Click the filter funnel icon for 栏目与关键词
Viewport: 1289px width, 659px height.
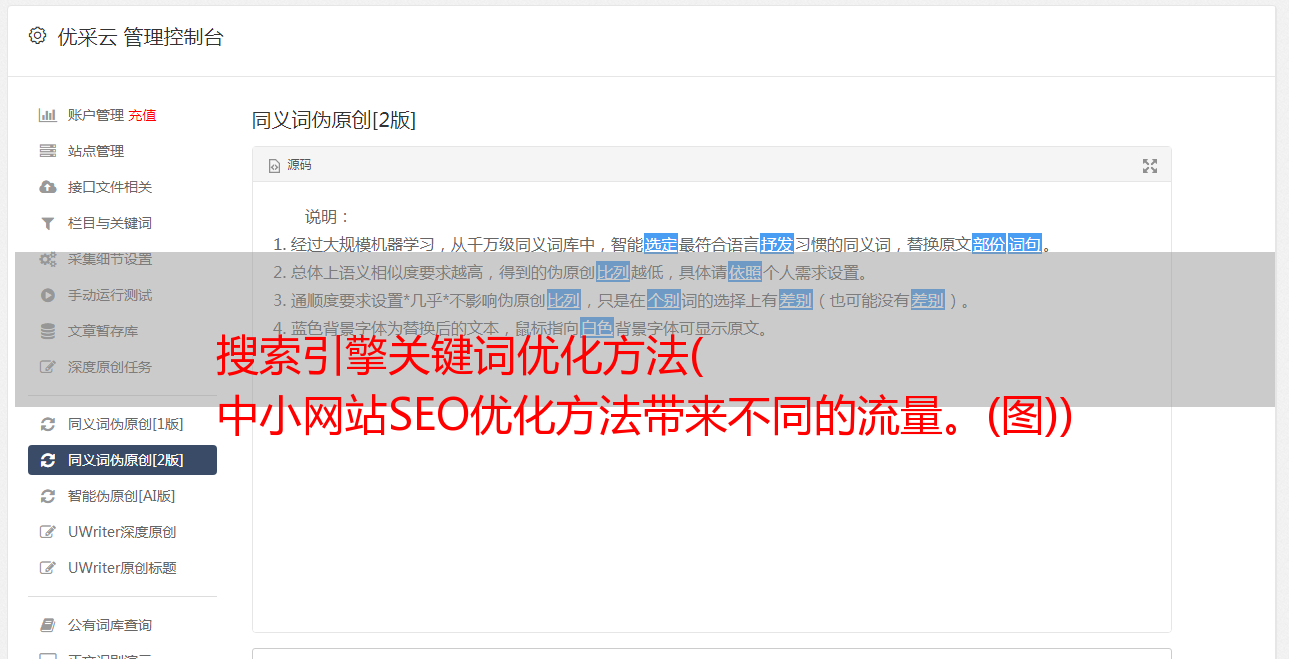[x=47, y=223]
